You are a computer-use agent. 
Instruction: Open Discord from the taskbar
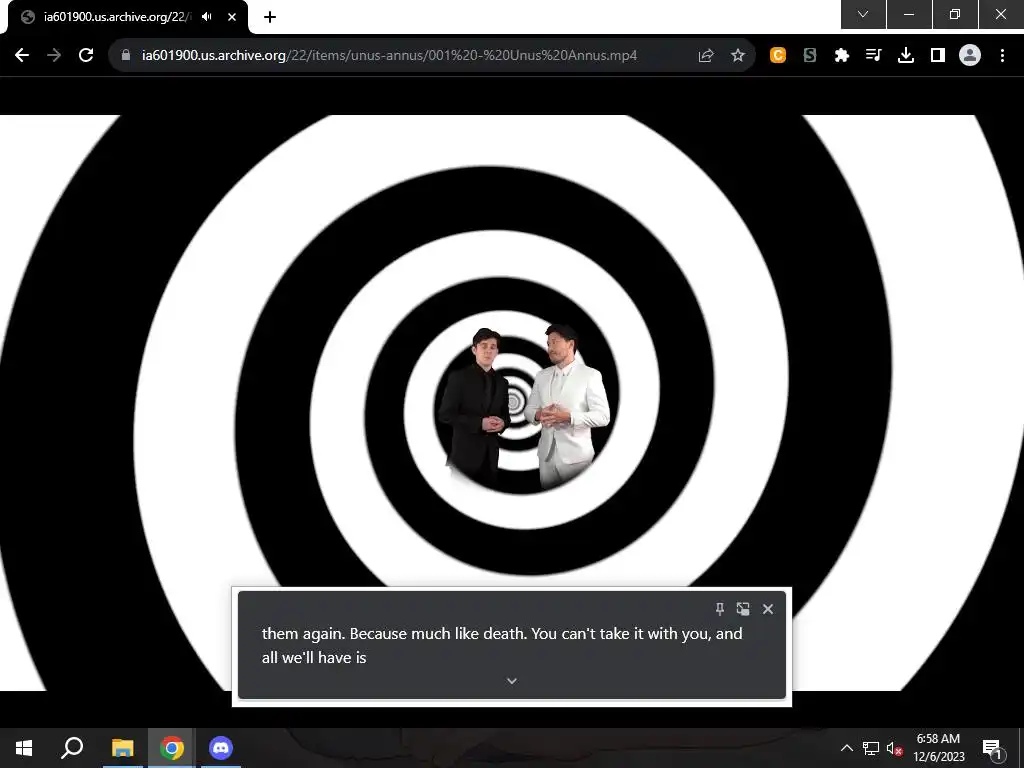point(221,748)
